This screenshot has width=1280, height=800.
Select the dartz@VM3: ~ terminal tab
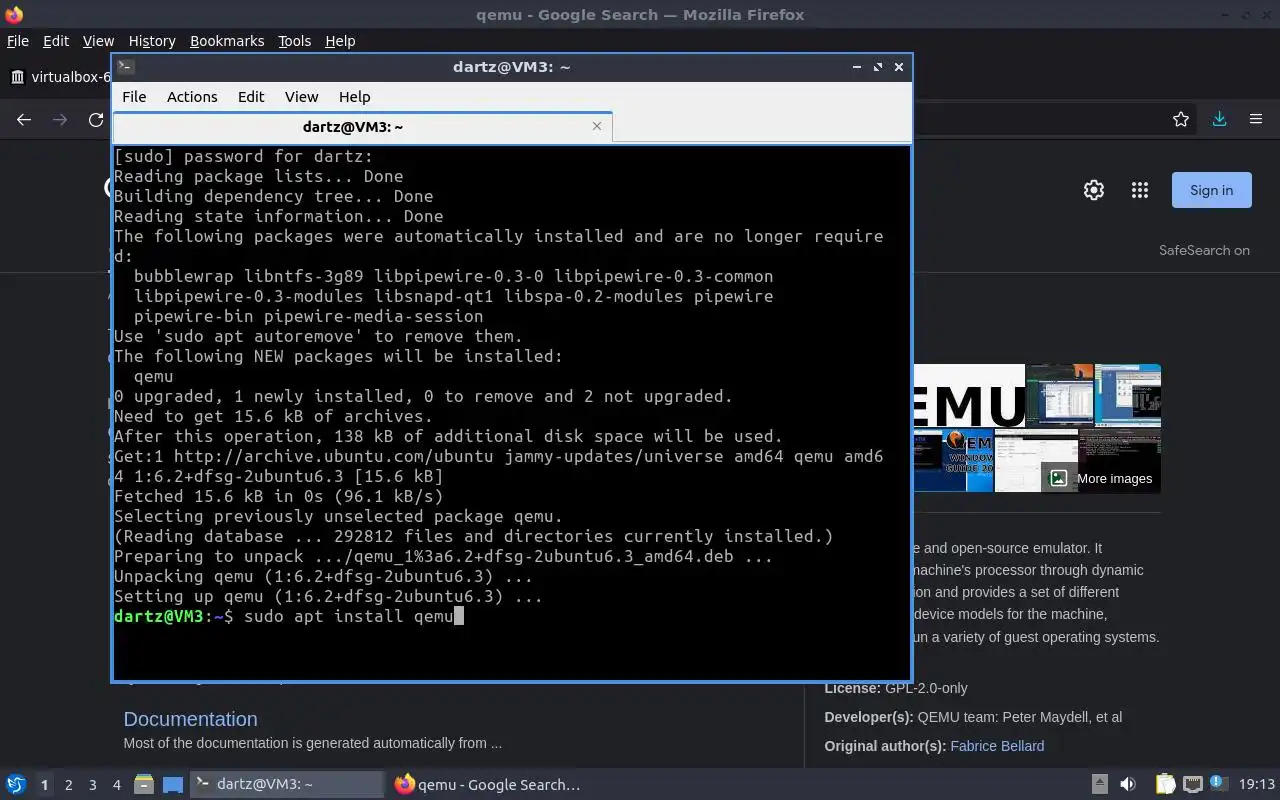pos(362,127)
